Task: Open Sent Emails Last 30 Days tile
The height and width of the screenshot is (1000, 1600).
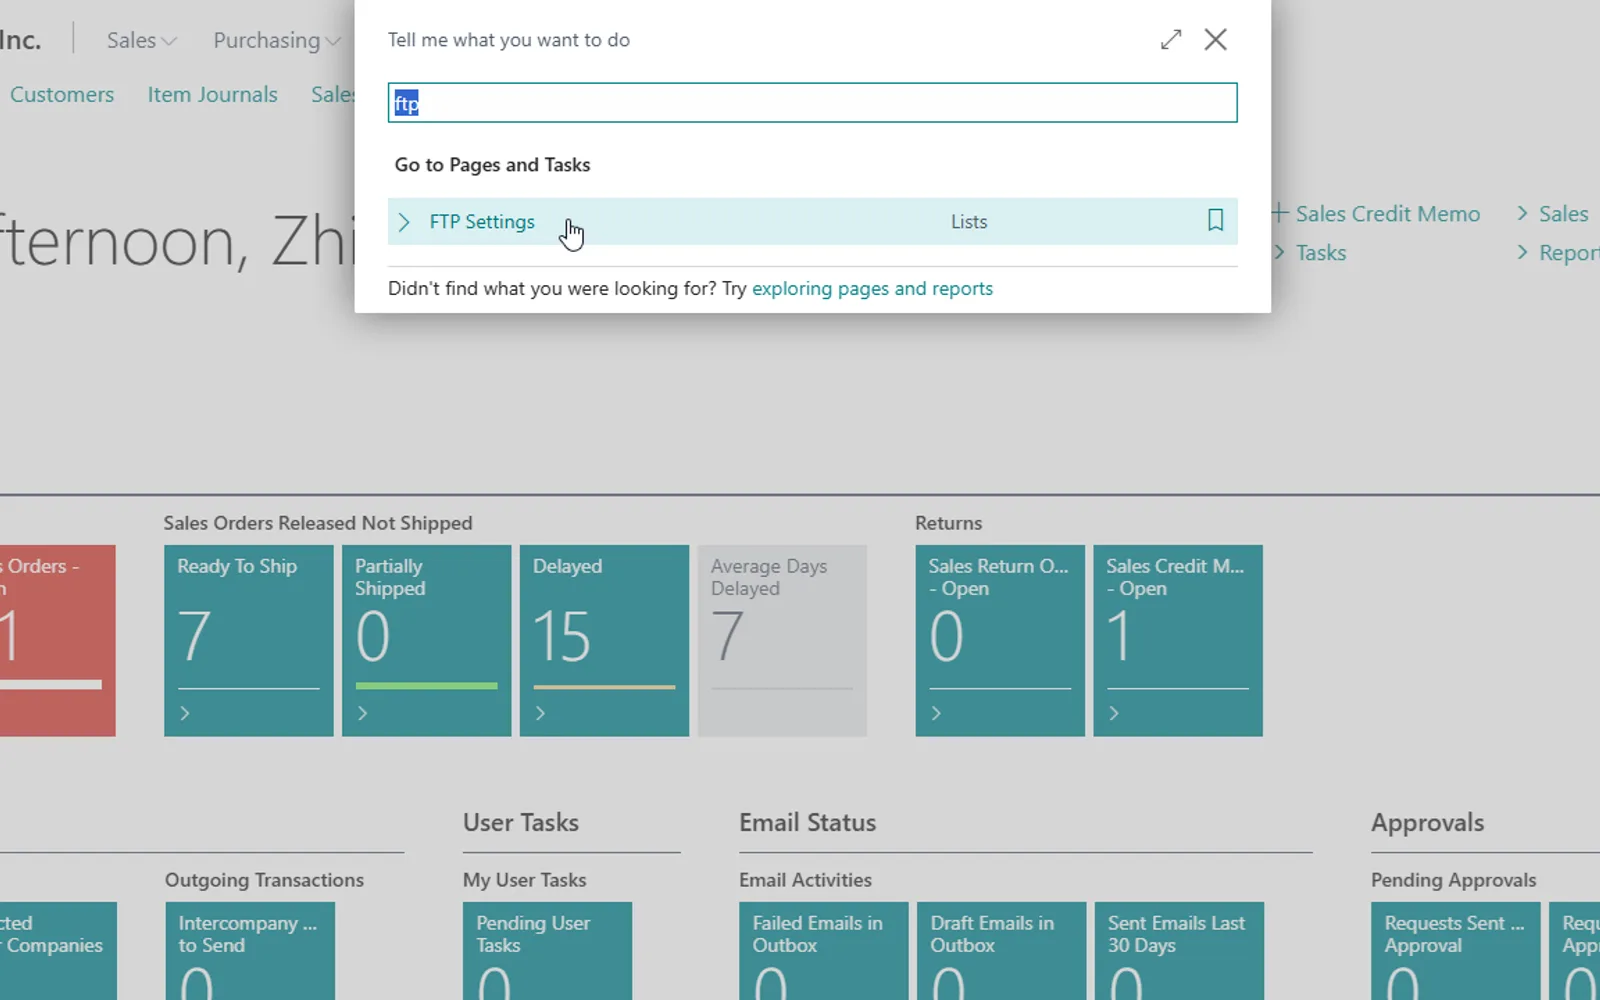Action: (x=1179, y=951)
